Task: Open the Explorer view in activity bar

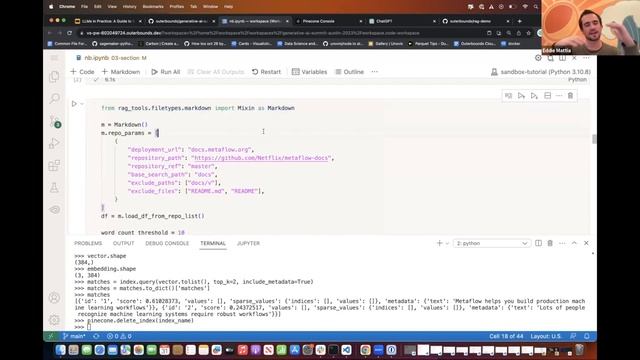Action: click(x=54, y=77)
